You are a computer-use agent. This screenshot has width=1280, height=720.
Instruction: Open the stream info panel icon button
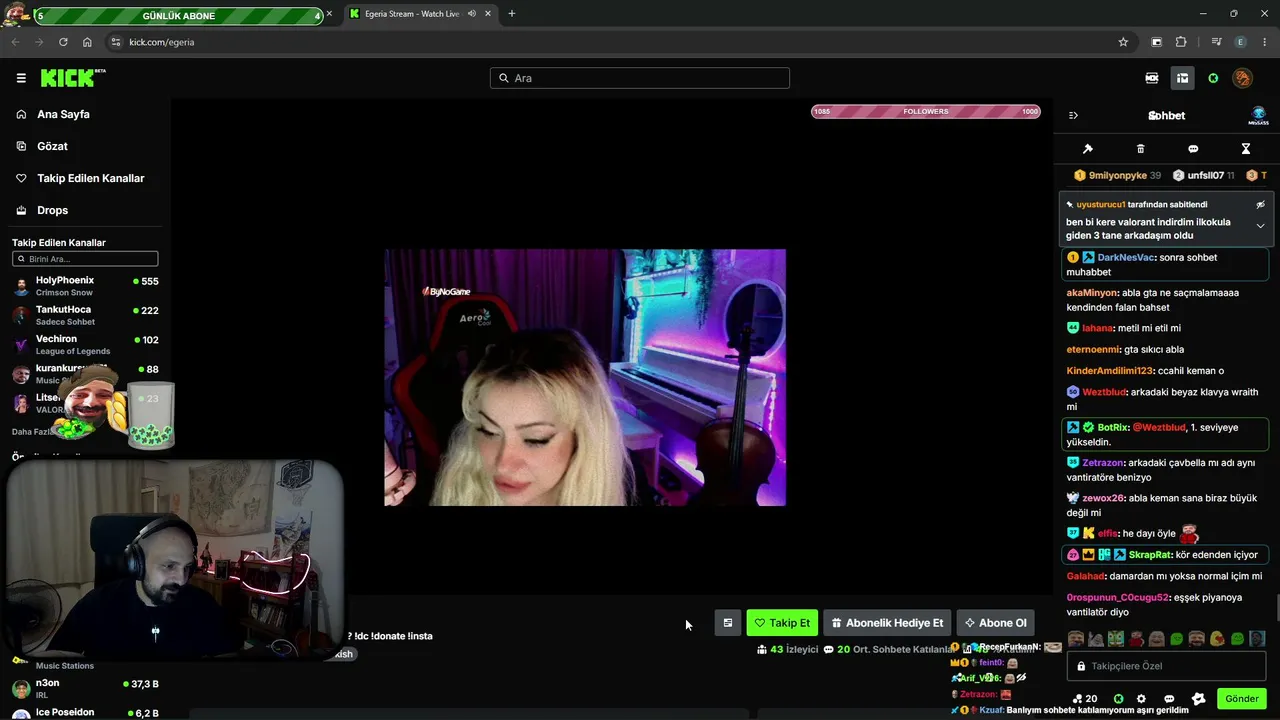[728, 623]
